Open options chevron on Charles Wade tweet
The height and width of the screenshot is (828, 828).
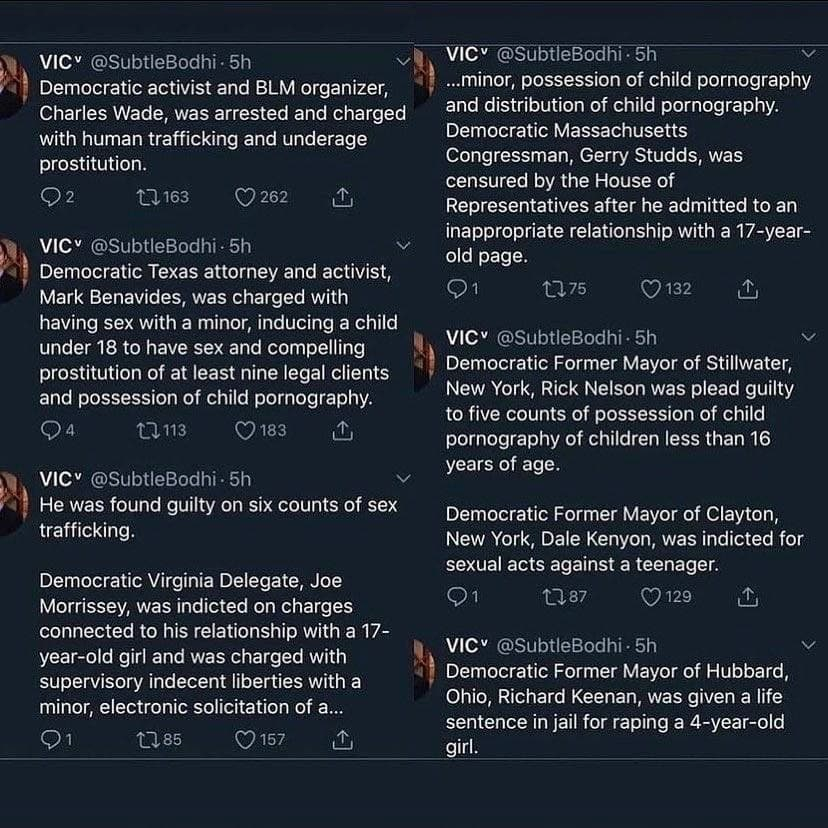[403, 62]
